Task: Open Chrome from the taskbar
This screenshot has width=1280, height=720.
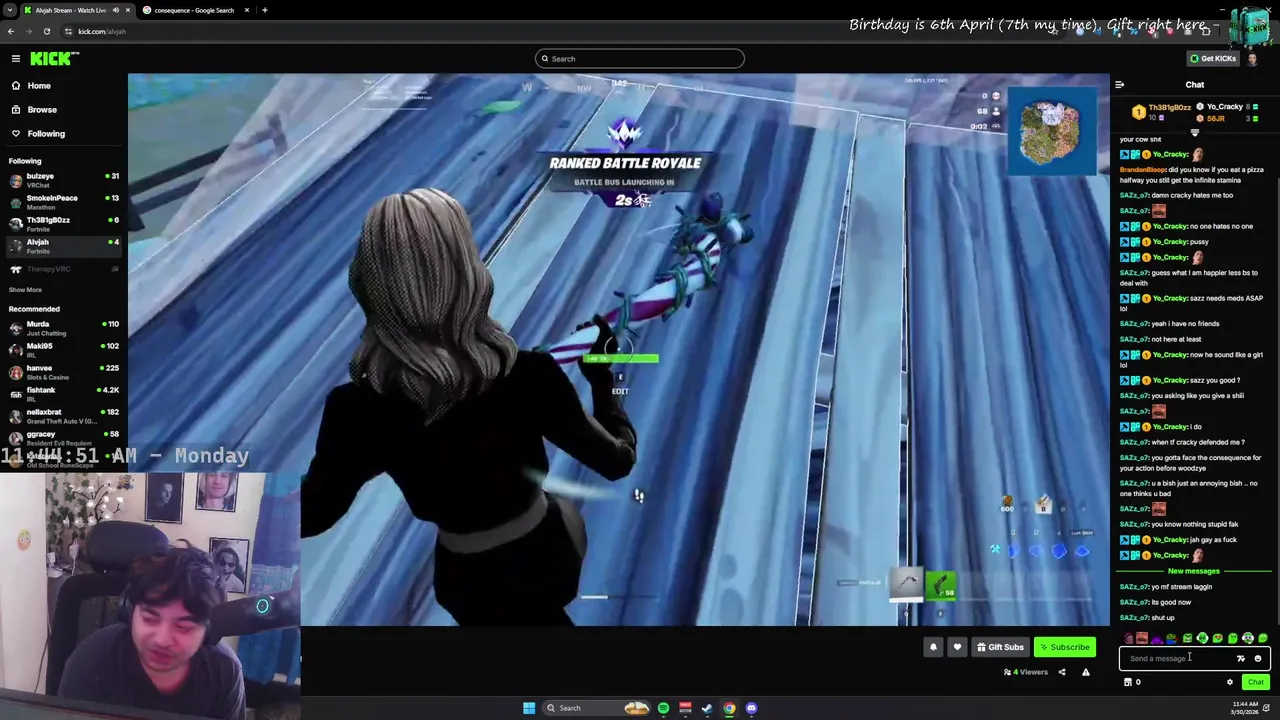Action: point(729,708)
